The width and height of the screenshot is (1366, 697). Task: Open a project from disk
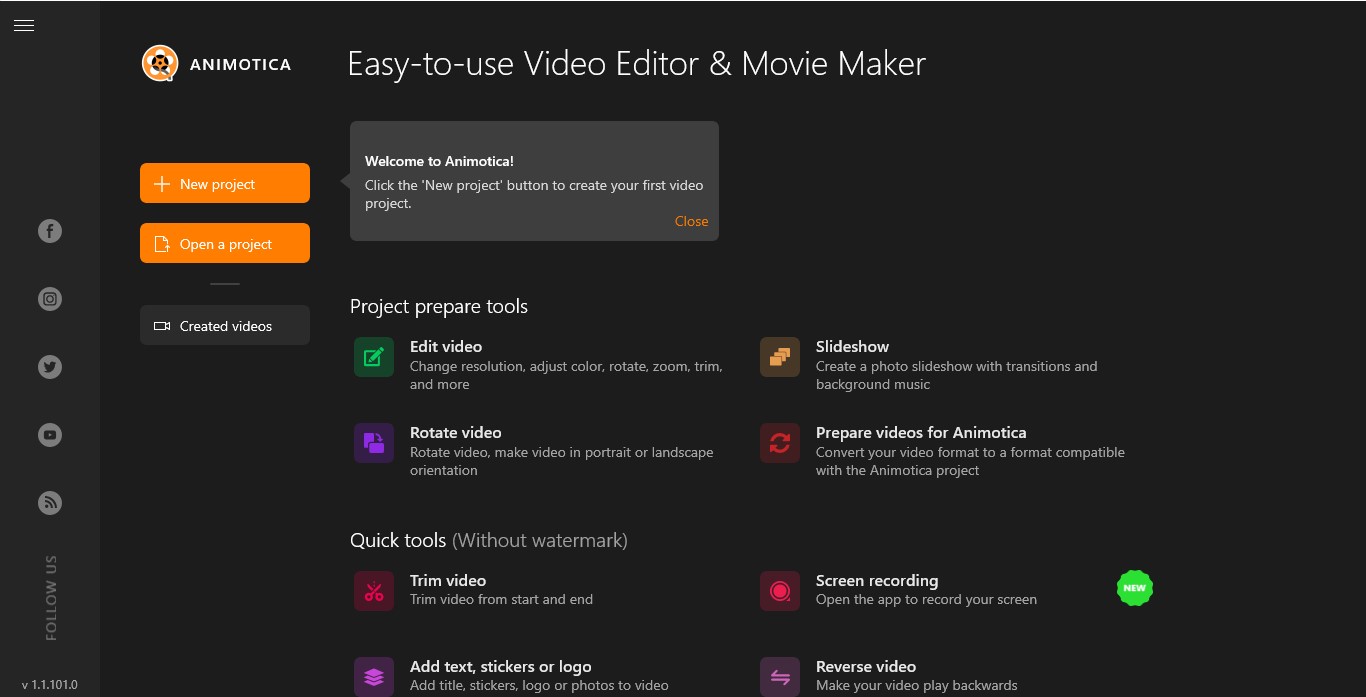[x=224, y=243]
